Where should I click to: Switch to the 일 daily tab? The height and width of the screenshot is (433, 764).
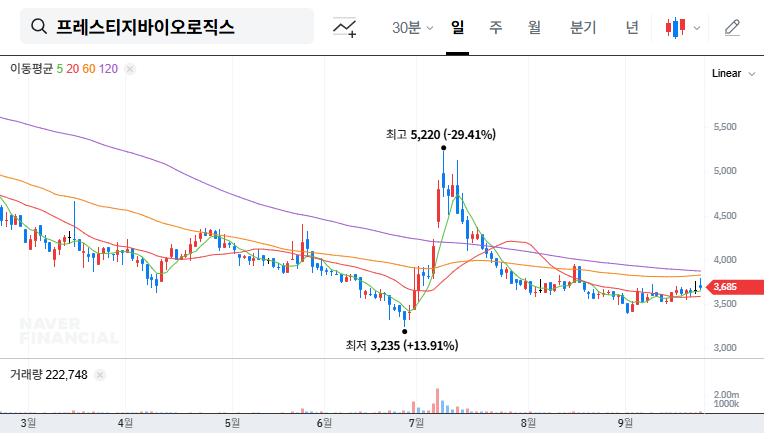(457, 27)
